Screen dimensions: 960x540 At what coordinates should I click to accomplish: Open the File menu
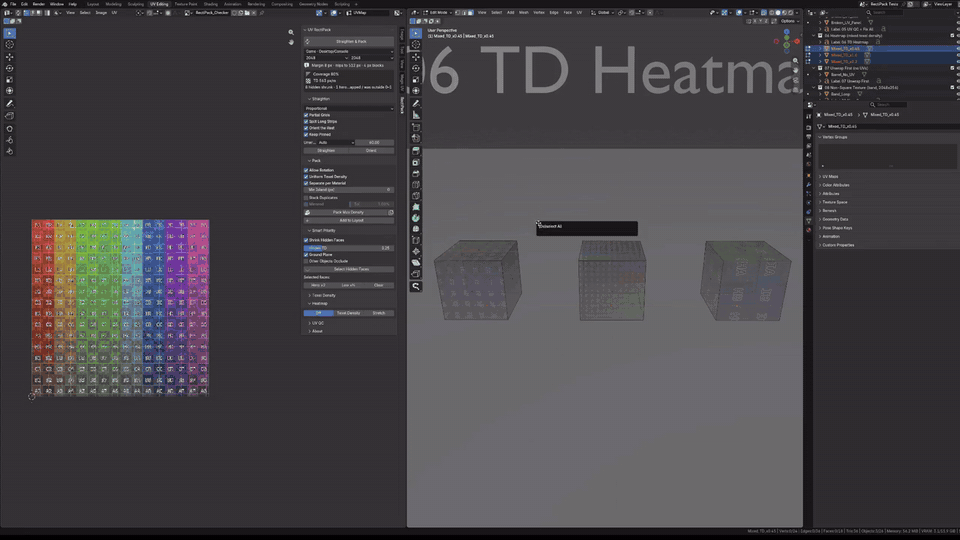pos(12,4)
